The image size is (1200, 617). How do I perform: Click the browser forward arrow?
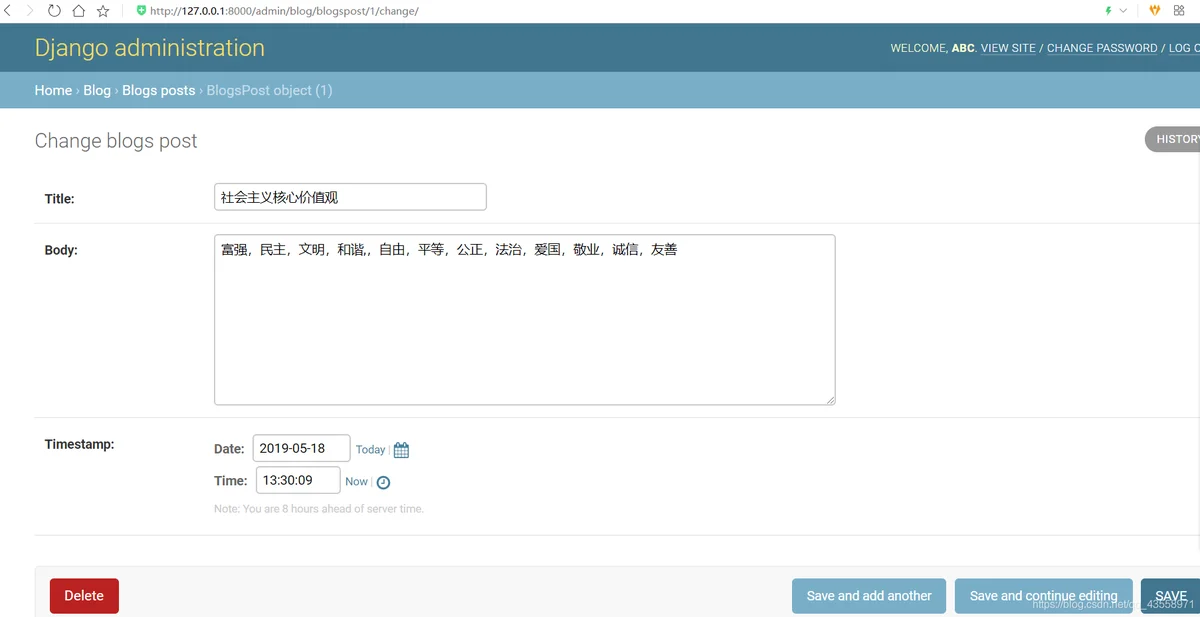(x=30, y=11)
